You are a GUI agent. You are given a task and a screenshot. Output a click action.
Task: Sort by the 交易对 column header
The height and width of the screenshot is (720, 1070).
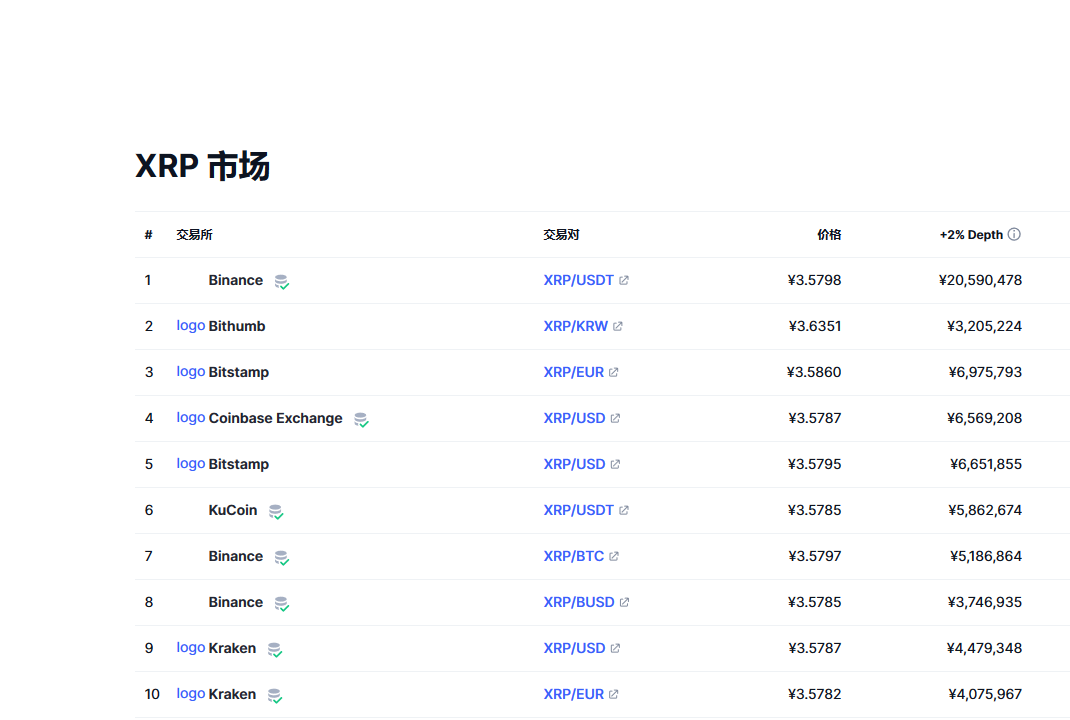tap(561, 235)
